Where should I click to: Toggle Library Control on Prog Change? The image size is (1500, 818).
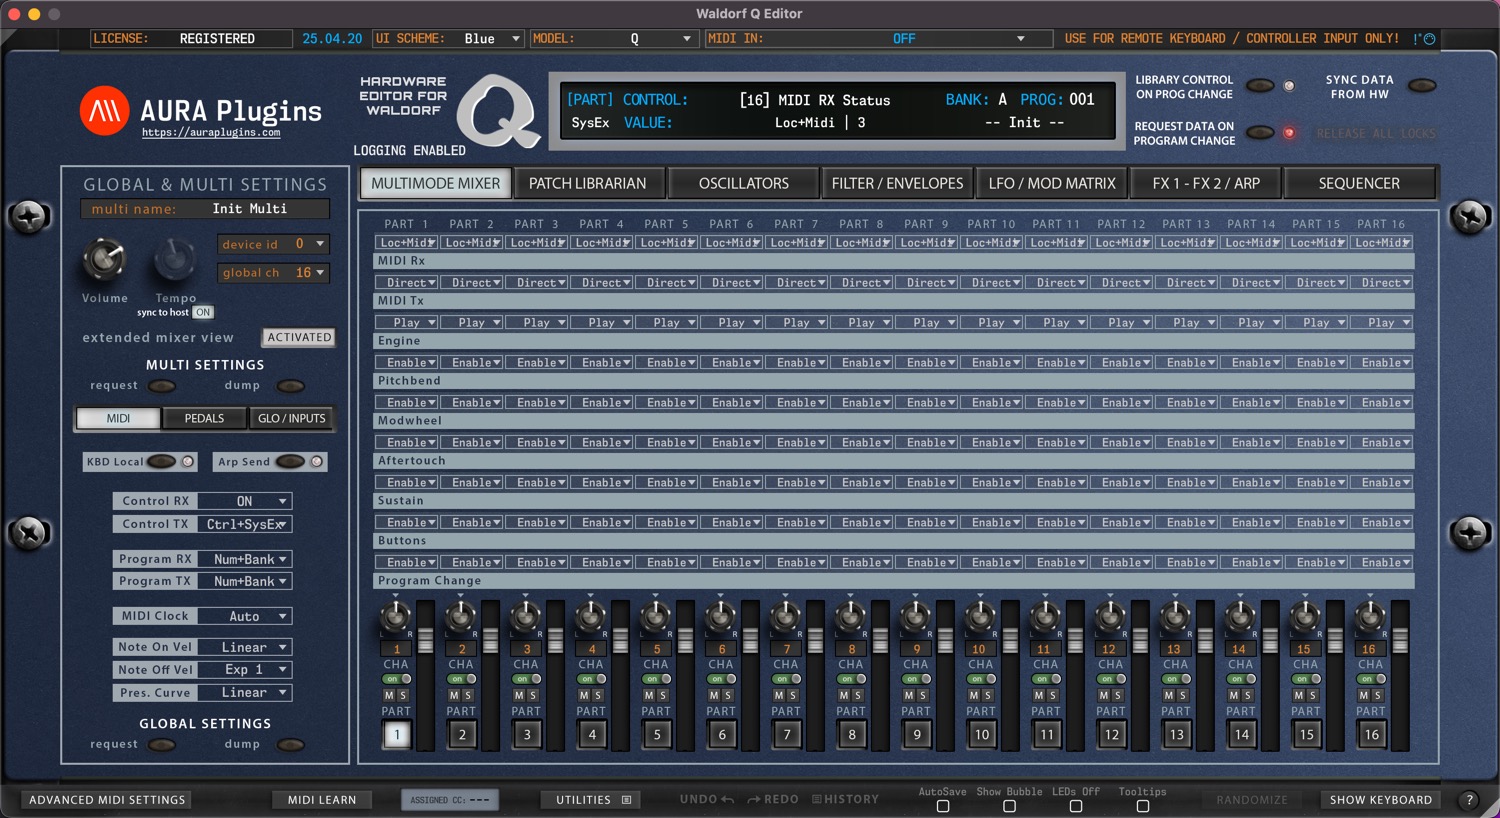click(1260, 86)
